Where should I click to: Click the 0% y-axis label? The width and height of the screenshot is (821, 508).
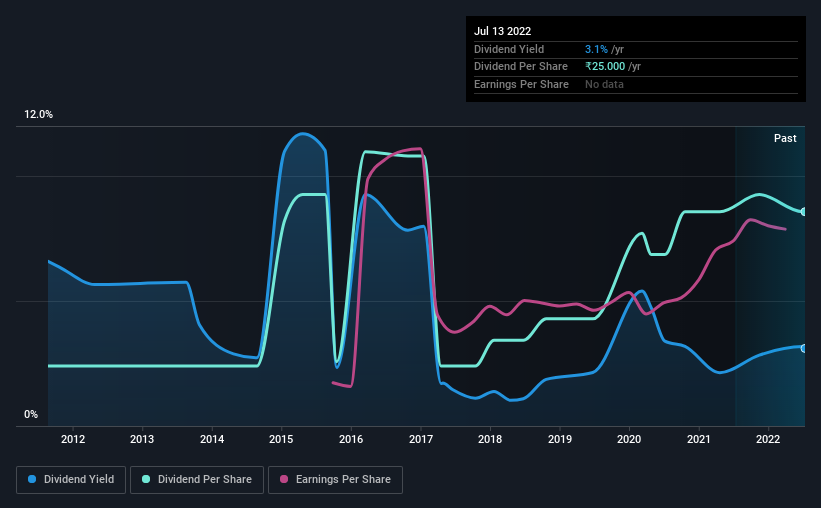pos(31,414)
